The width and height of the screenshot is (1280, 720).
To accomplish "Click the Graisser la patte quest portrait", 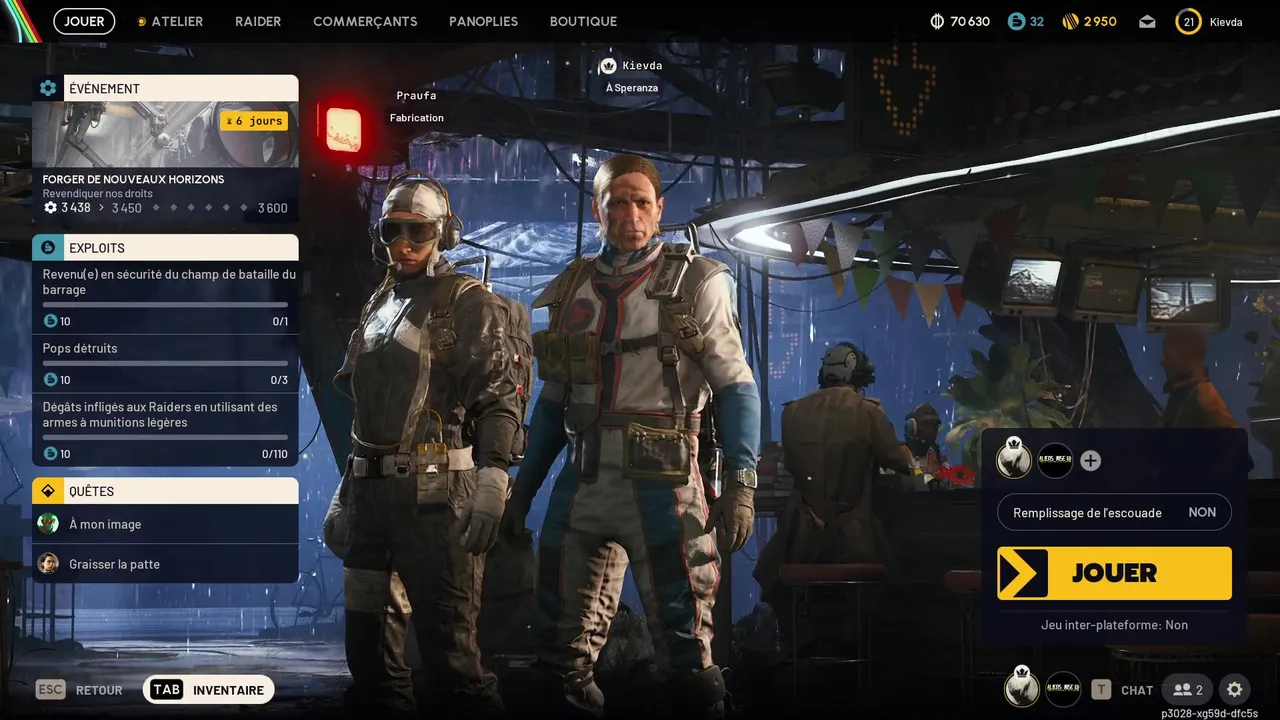I will click(x=48, y=564).
